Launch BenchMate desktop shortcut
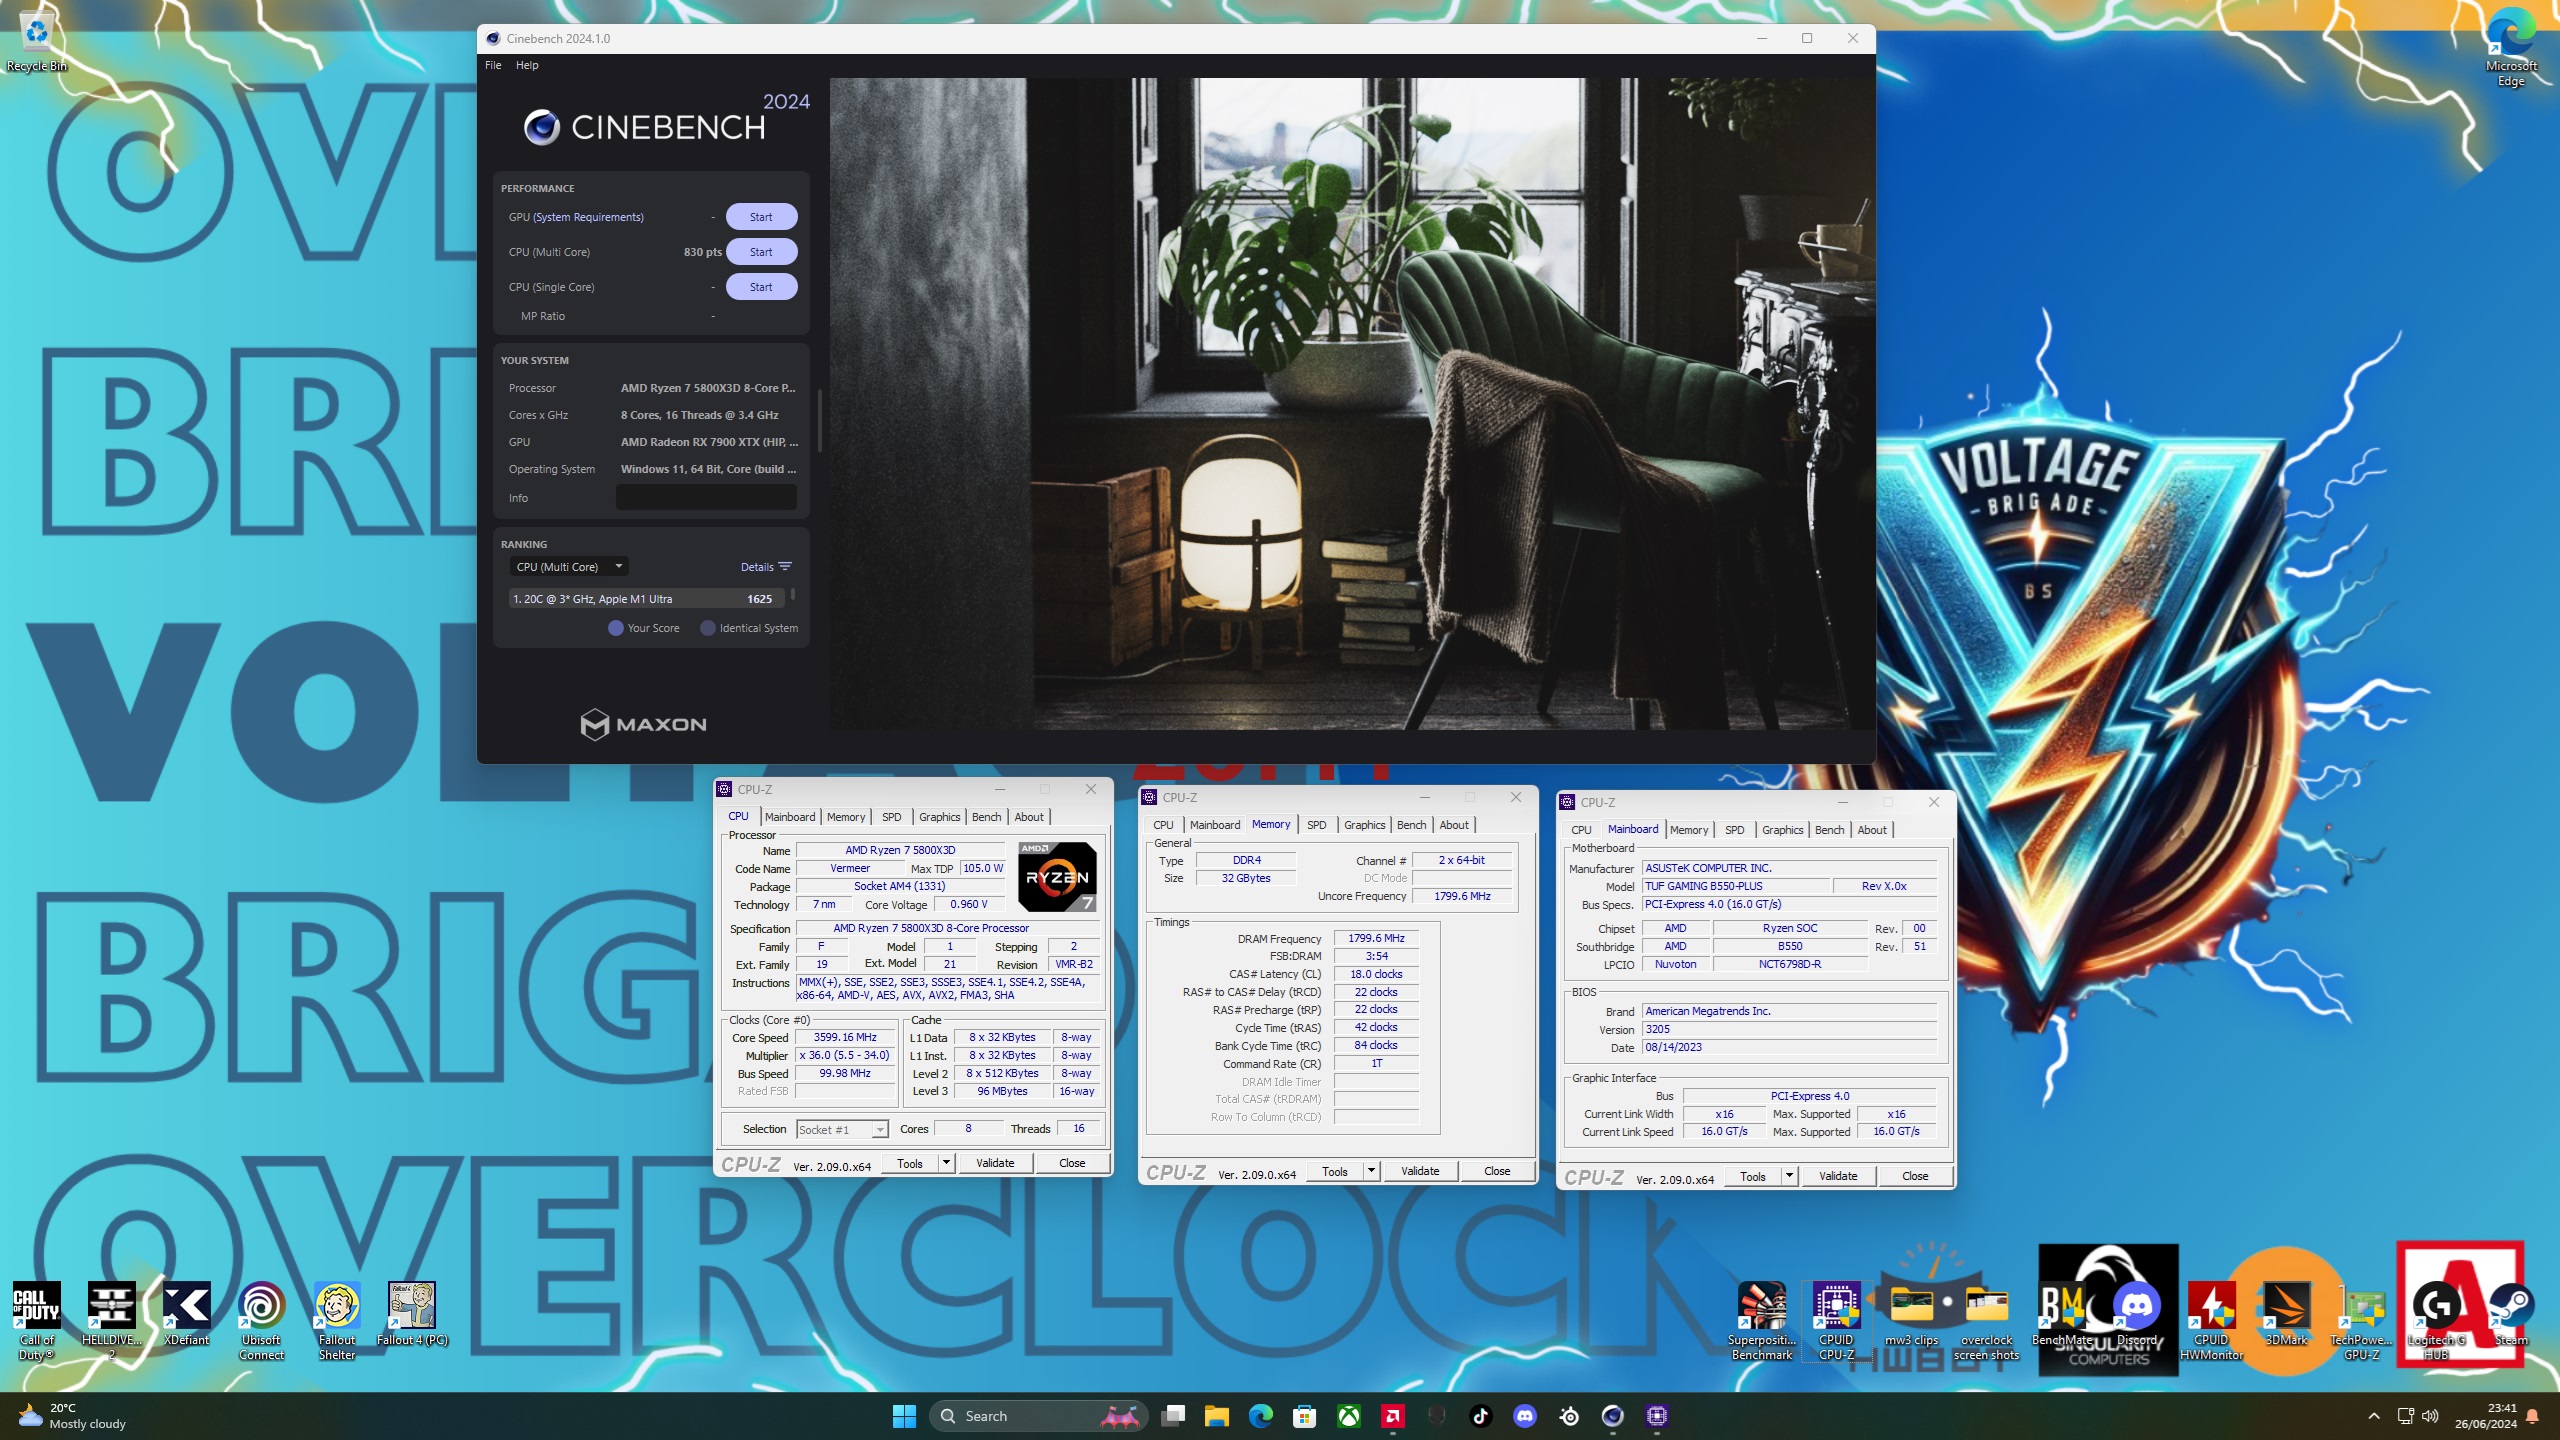This screenshot has width=2560, height=1440. (2062, 1314)
